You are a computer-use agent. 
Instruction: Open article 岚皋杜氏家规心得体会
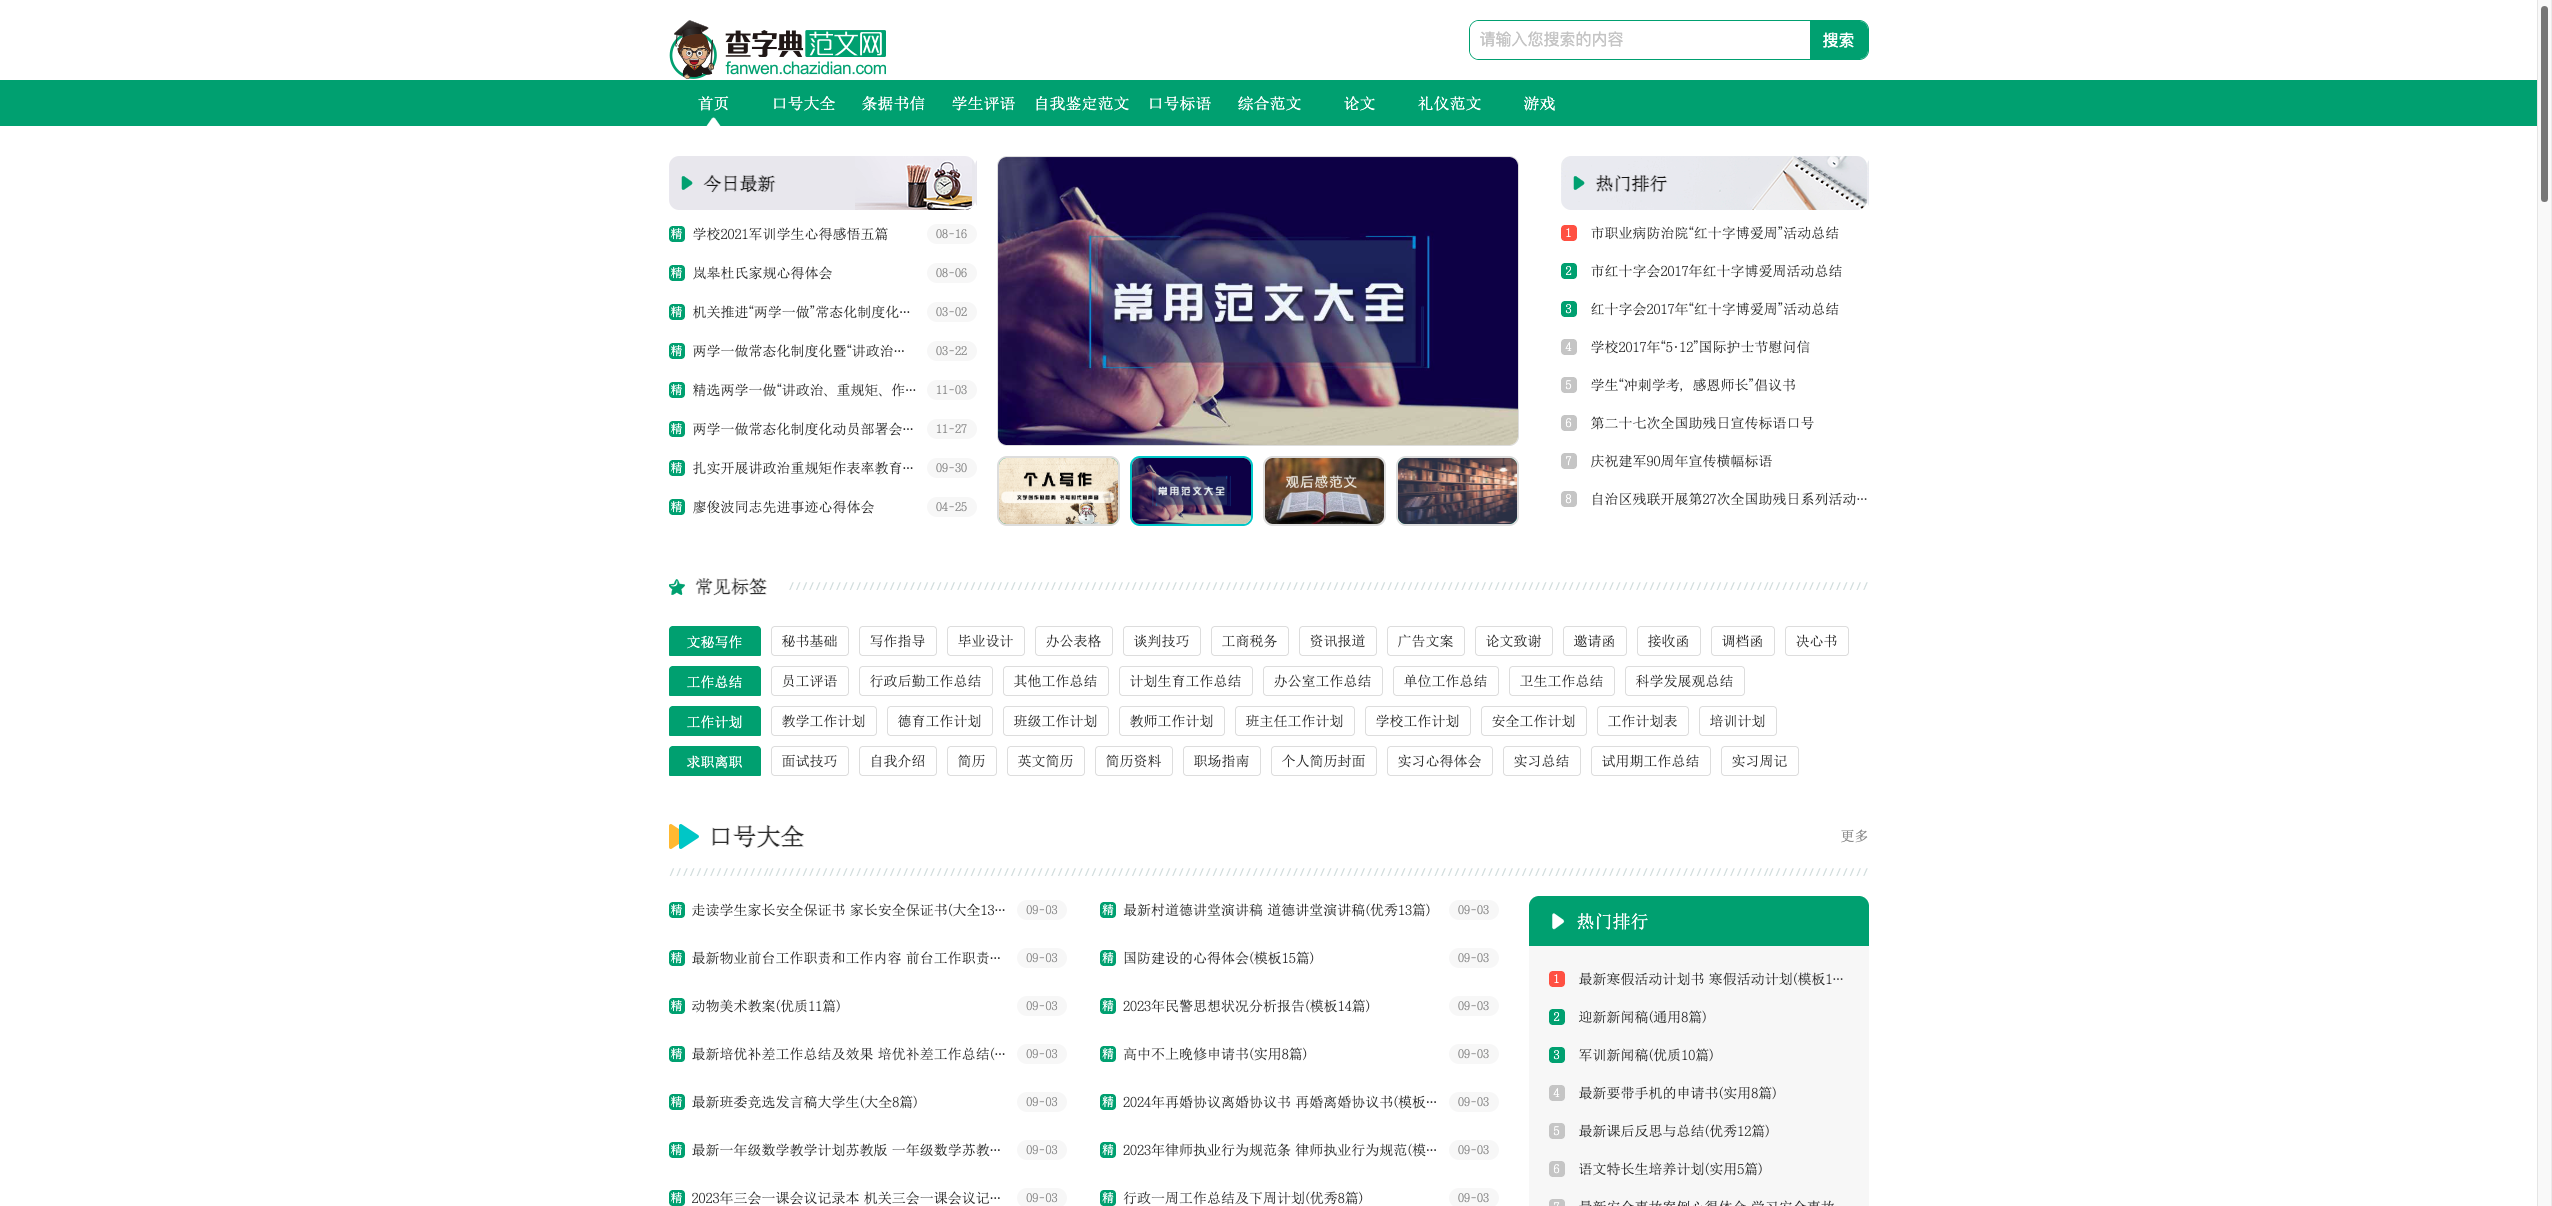tap(762, 273)
